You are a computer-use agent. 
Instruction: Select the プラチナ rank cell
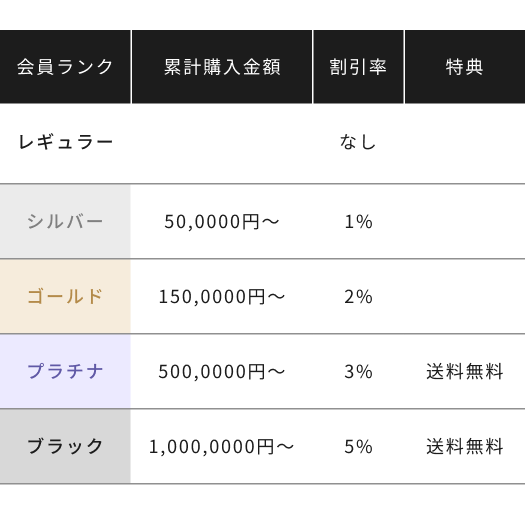(x=65, y=371)
